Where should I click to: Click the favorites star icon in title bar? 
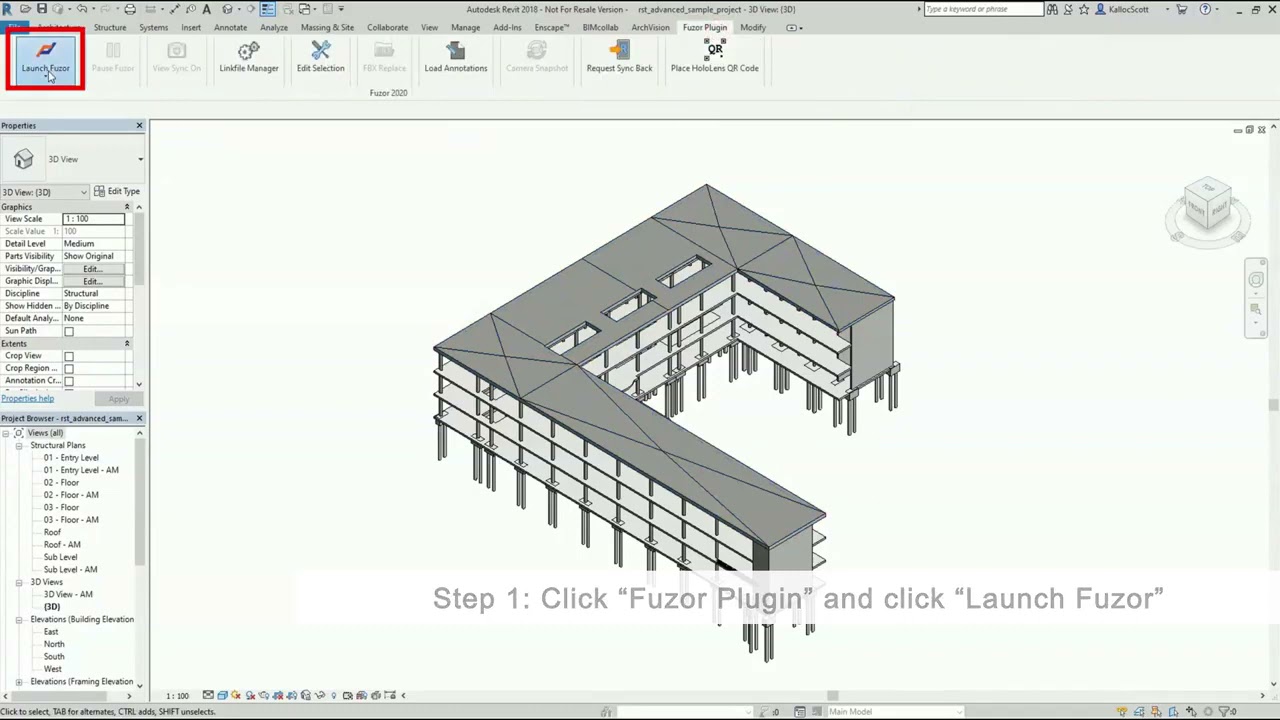[x=1083, y=9]
